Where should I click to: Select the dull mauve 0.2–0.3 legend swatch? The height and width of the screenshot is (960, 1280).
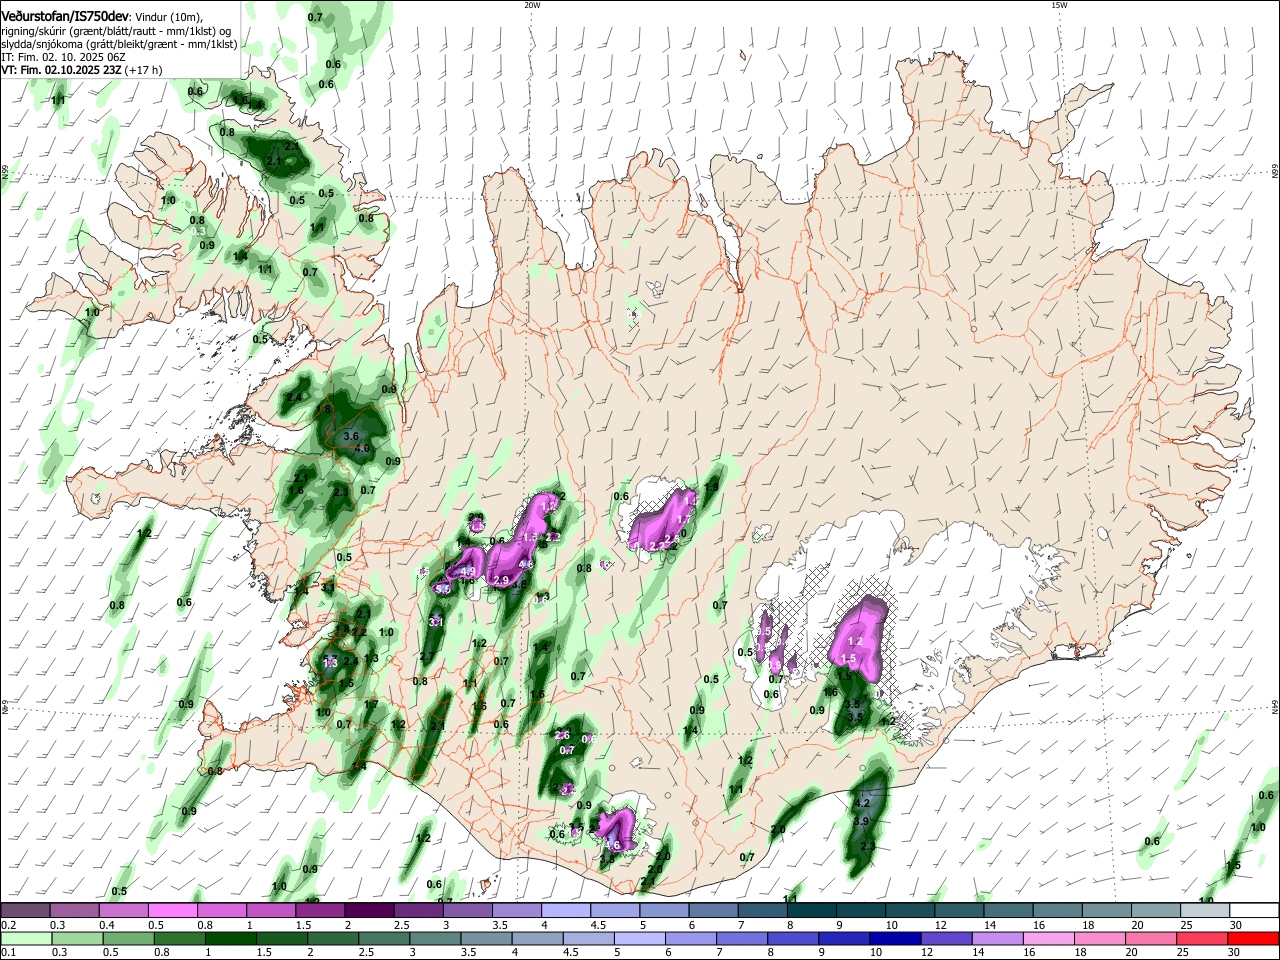click(x=25, y=911)
